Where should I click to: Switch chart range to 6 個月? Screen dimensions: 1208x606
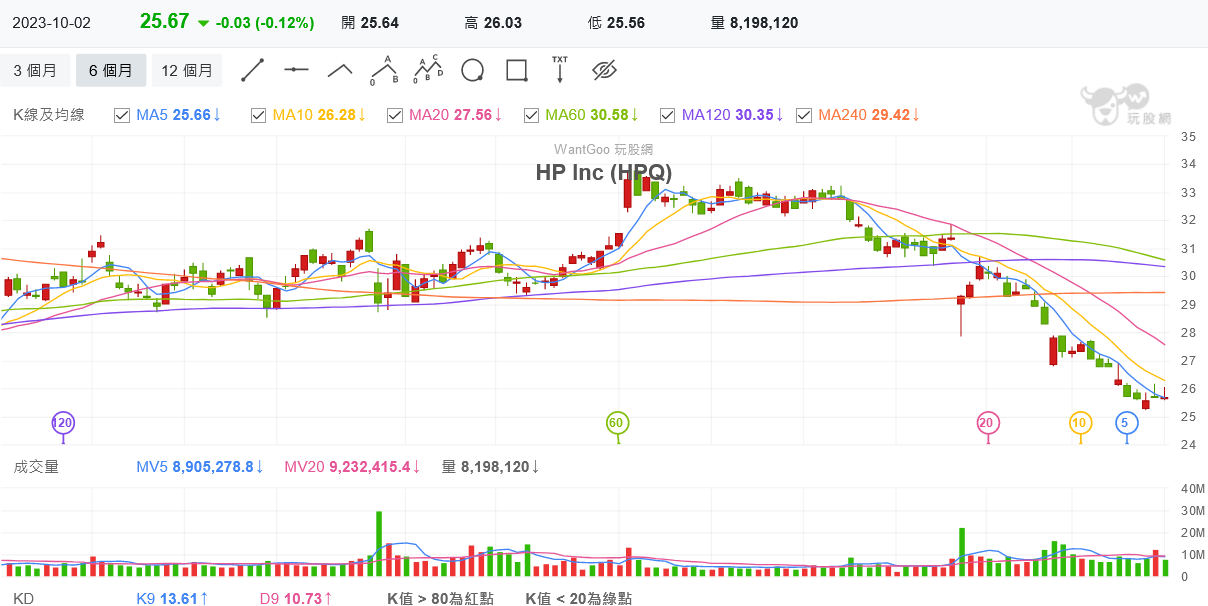[111, 70]
